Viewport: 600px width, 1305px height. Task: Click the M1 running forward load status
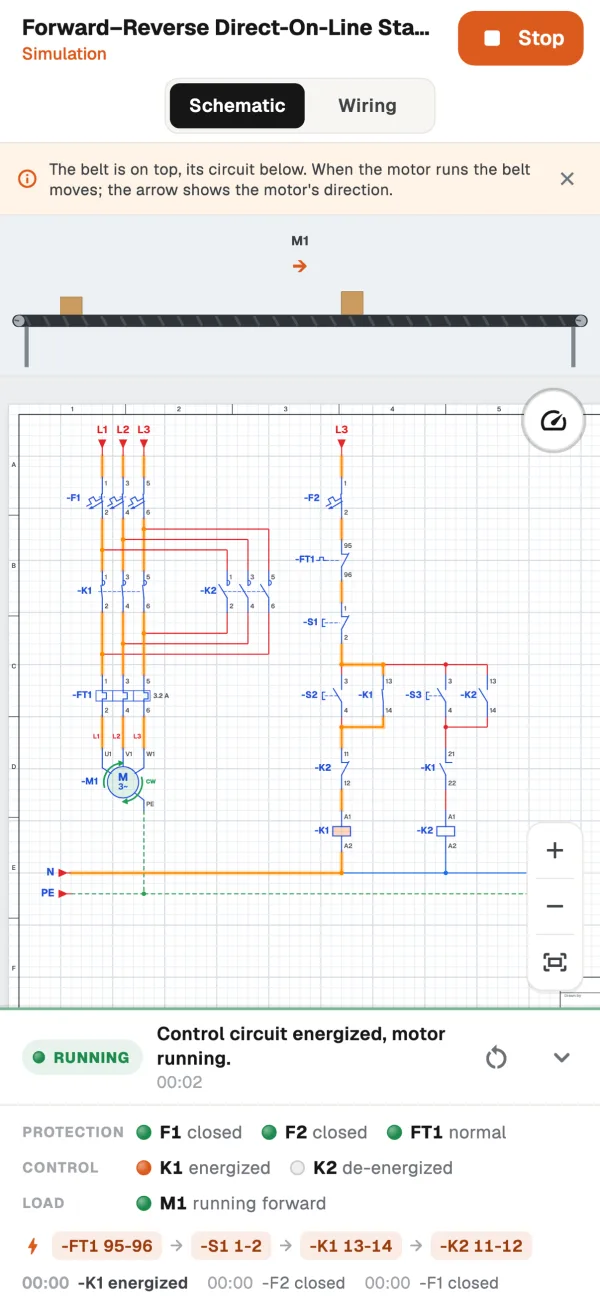click(231, 1203)
